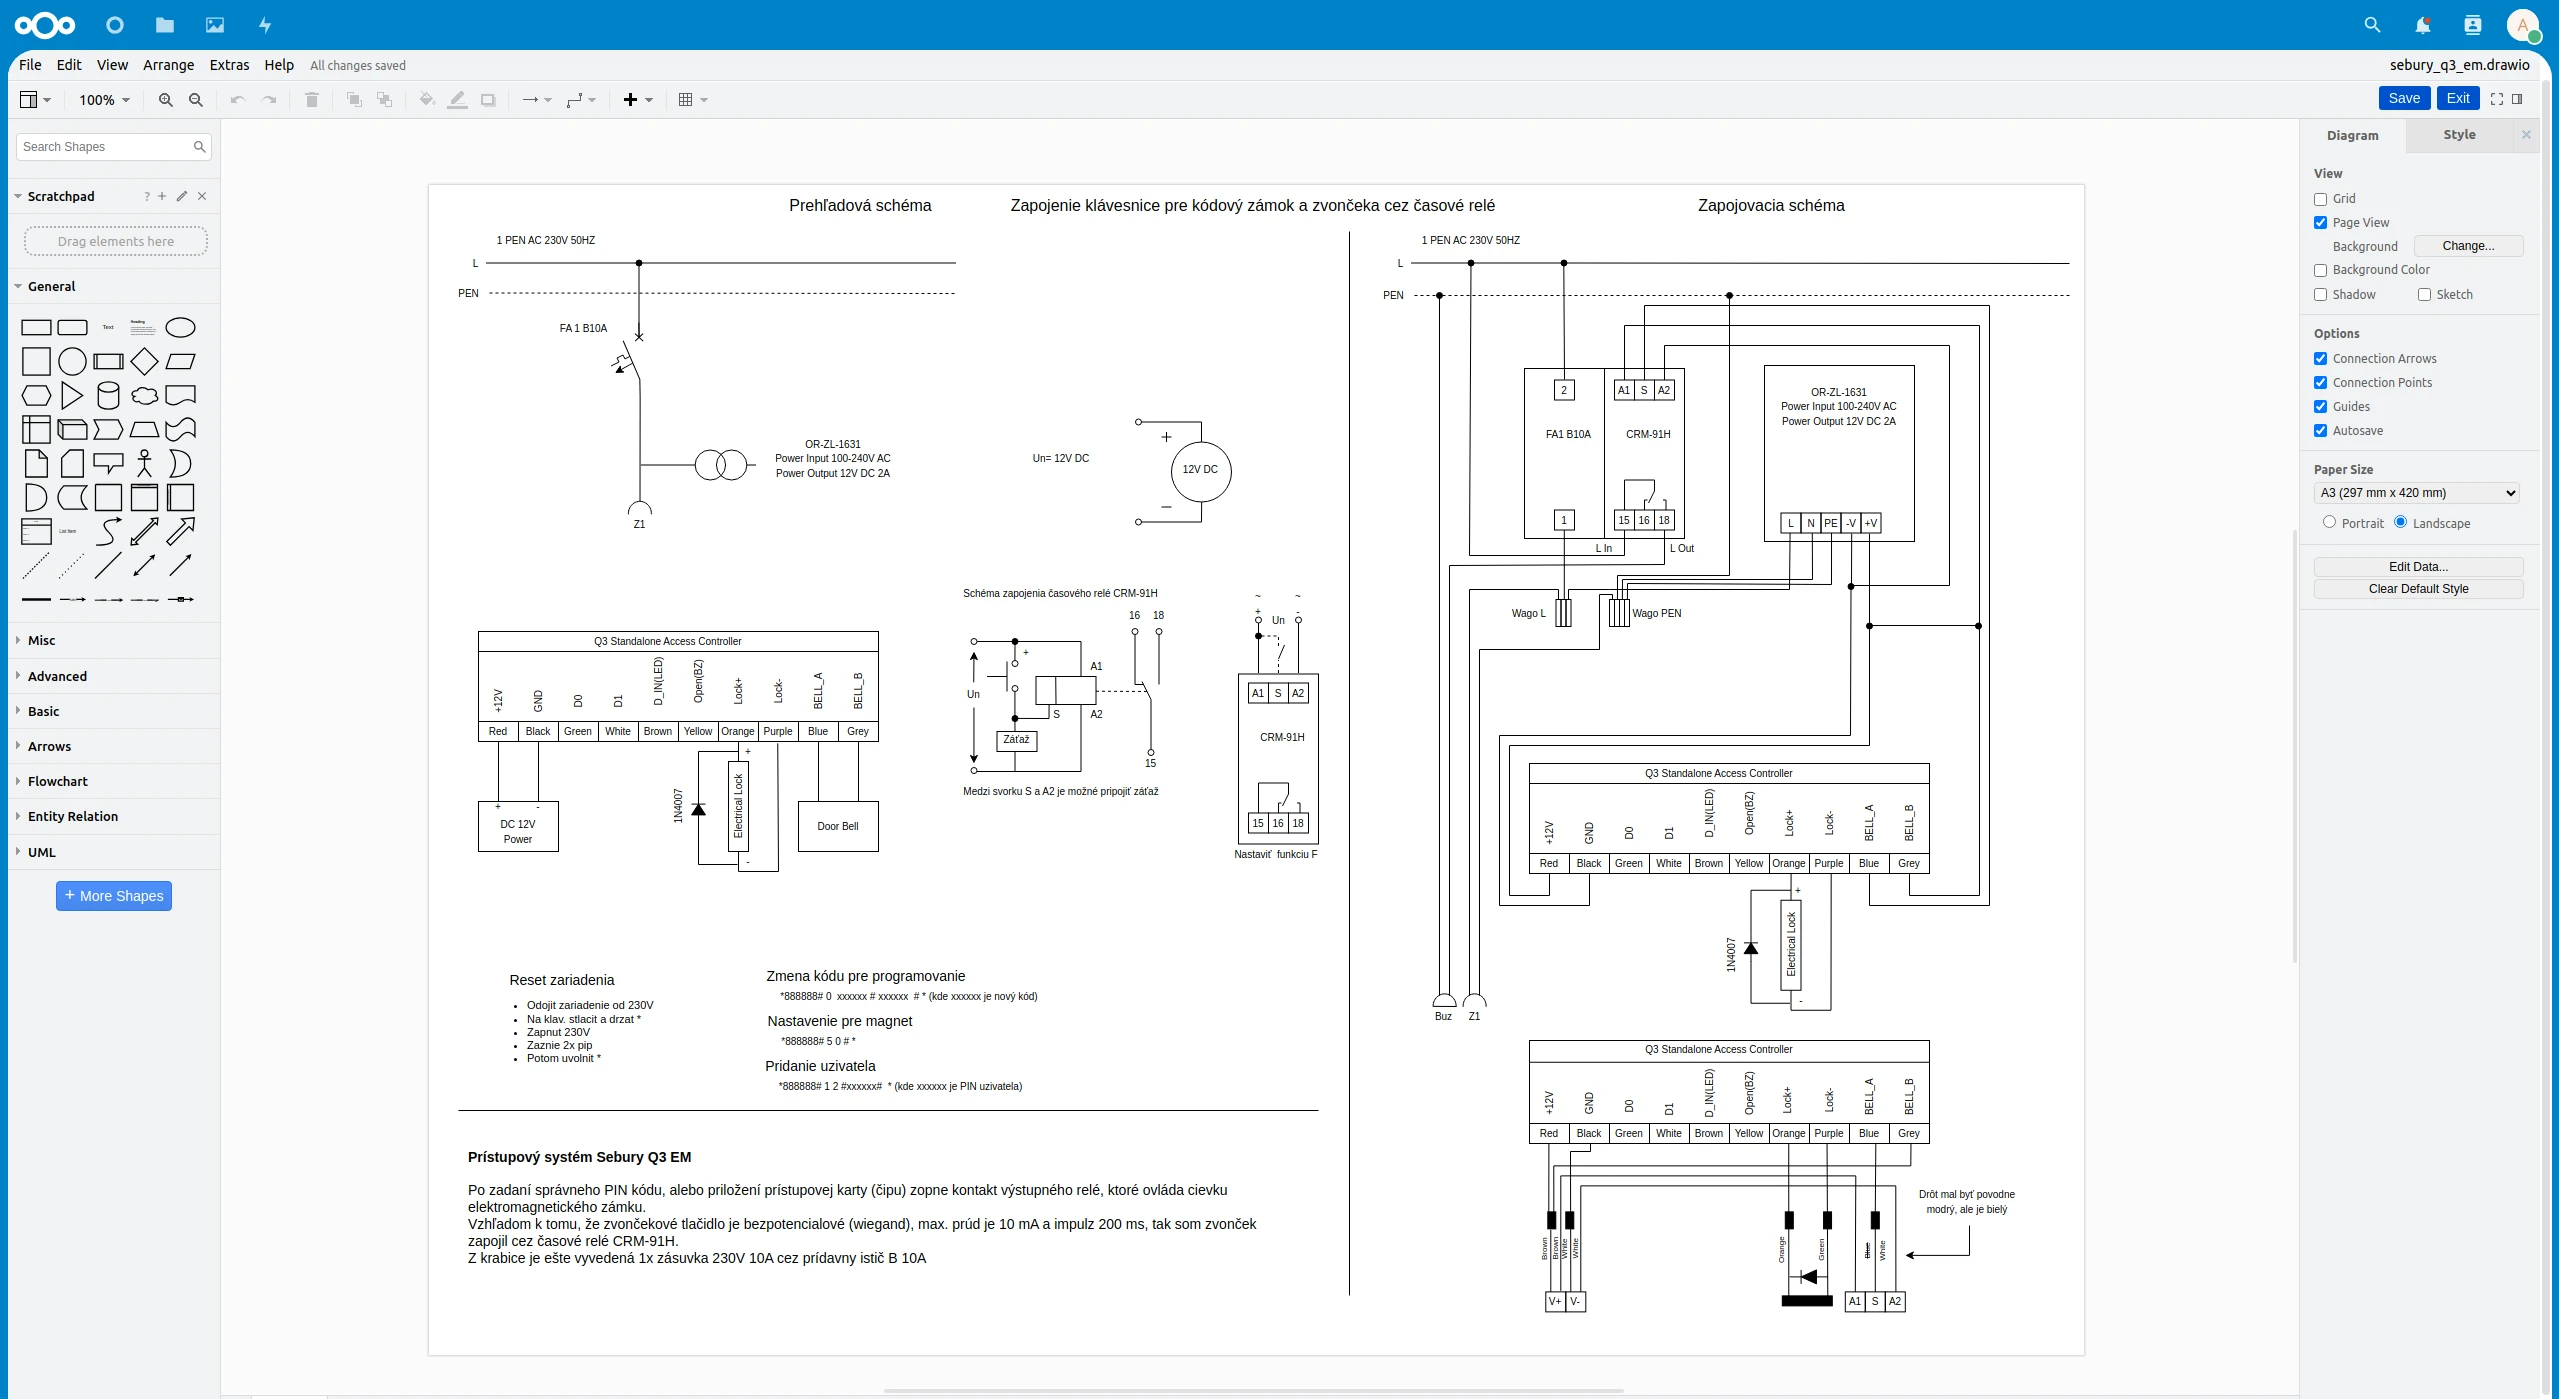This screenshot has width=2559, height=1399.
Task: Click the Fill Color bucket icon
Action: point(427,100)
